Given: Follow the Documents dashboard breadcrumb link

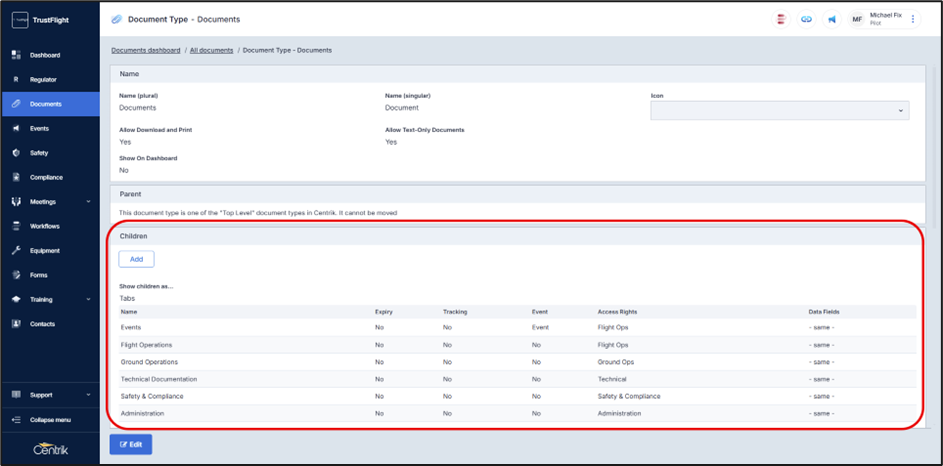Looking at the screenshot, I should [146, 50].
